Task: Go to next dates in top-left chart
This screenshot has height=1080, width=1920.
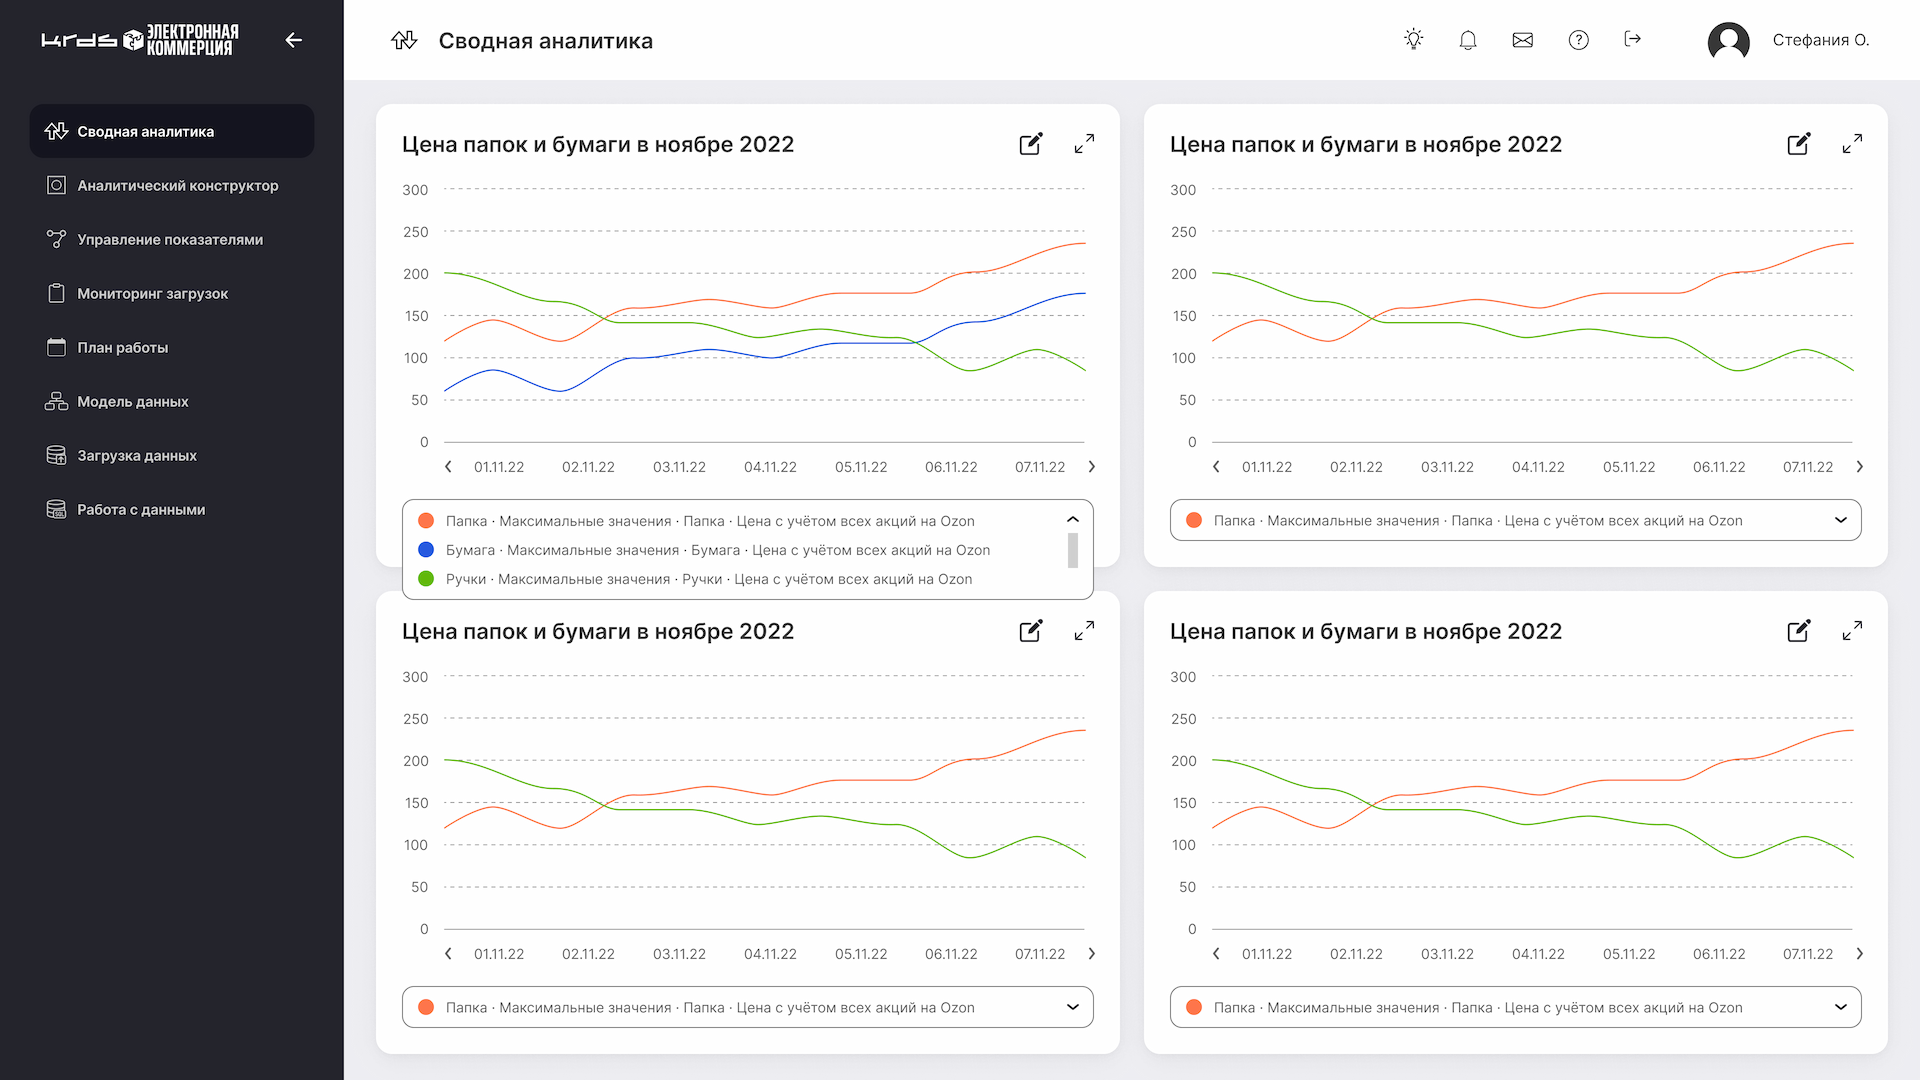Action: (1091, 467)
